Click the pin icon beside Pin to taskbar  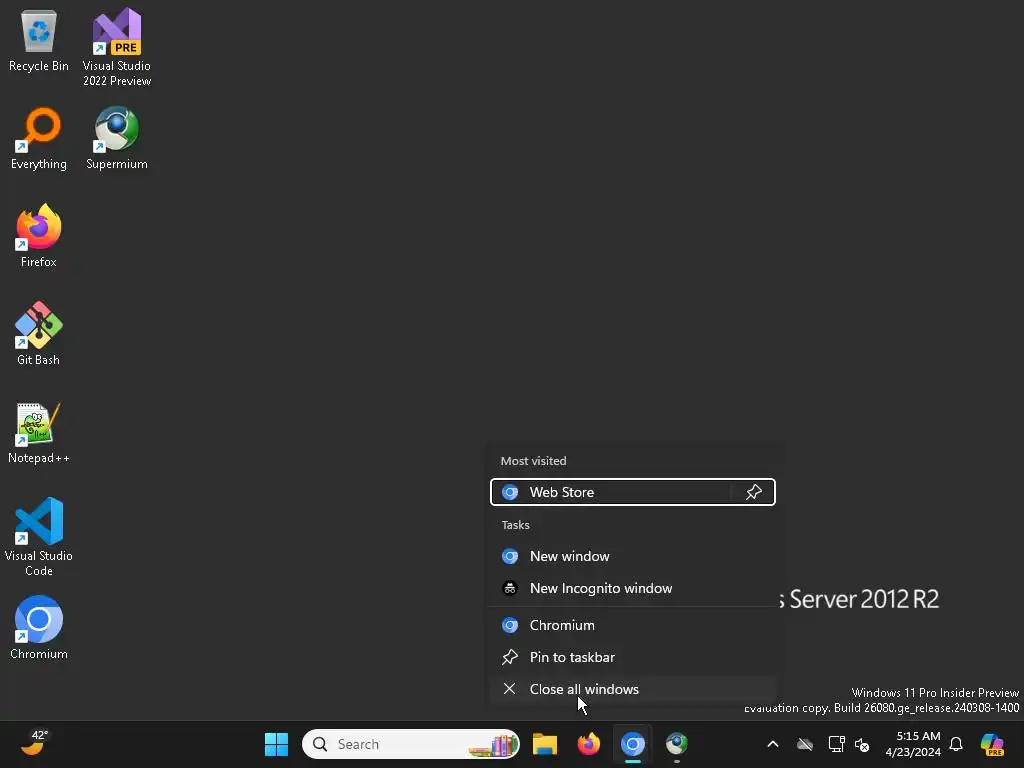pos(509,658)
